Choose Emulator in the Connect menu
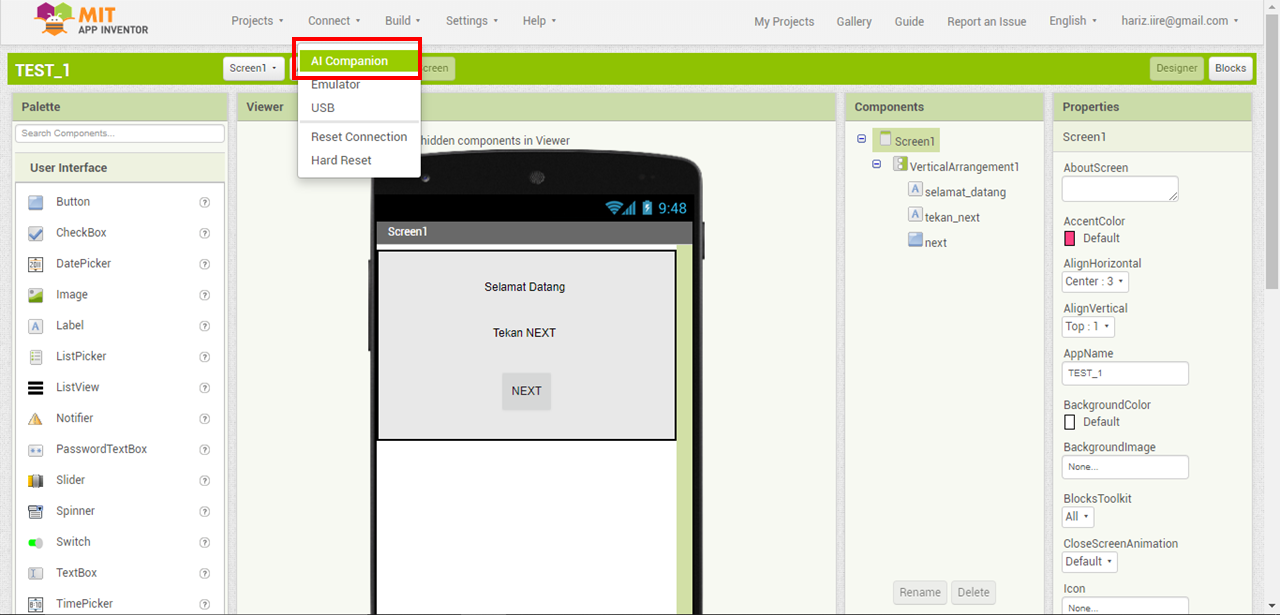 pyautogui.click(x=335, y=85)
